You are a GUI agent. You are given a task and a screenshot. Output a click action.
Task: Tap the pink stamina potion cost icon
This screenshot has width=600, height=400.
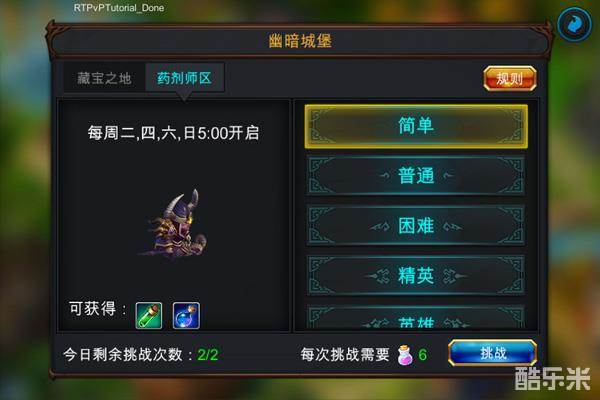405,355
